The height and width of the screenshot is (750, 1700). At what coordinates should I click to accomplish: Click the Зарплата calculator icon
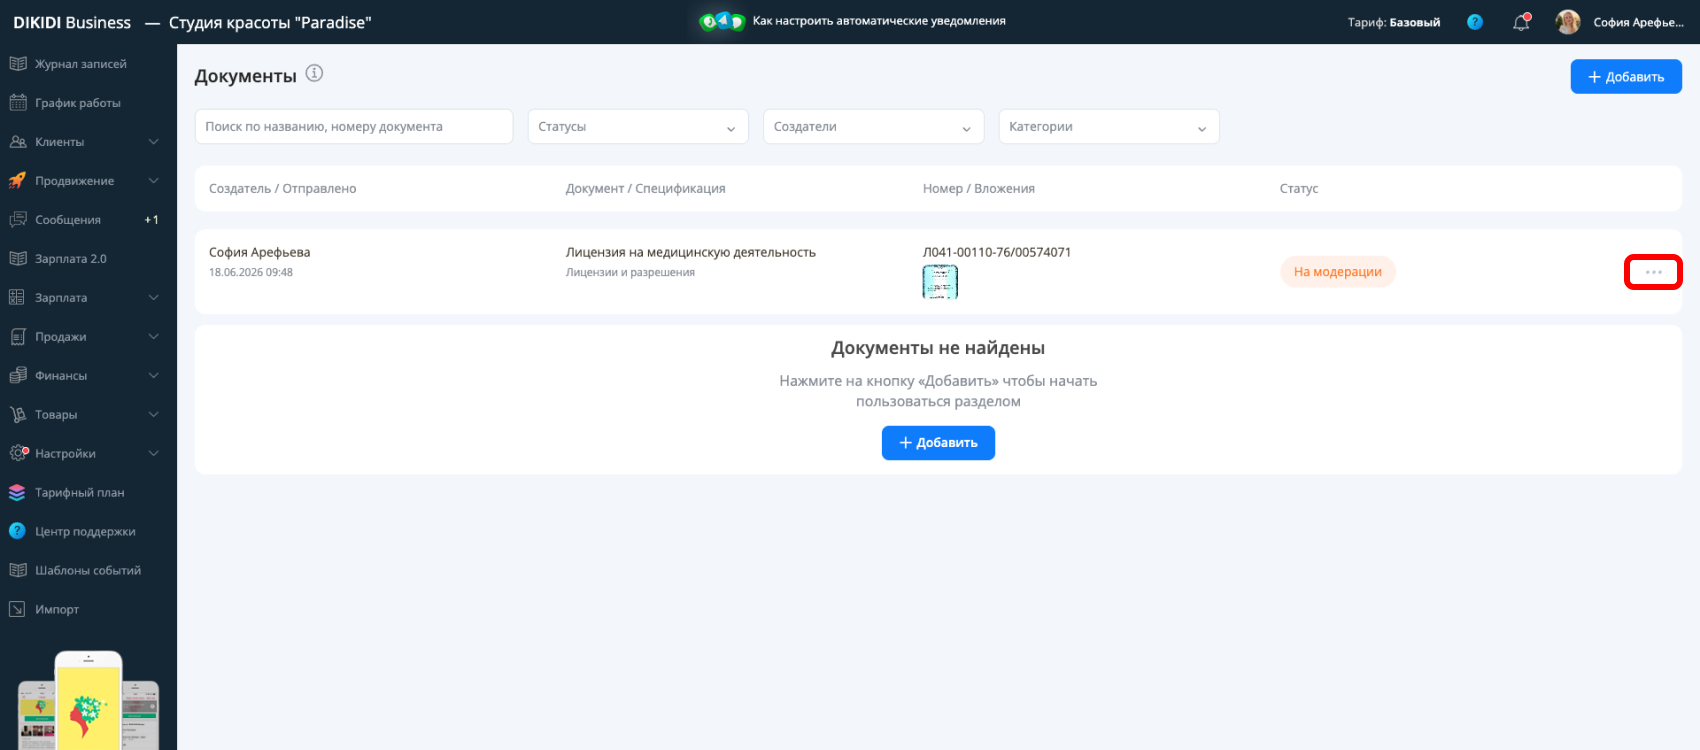click(17, 298)
